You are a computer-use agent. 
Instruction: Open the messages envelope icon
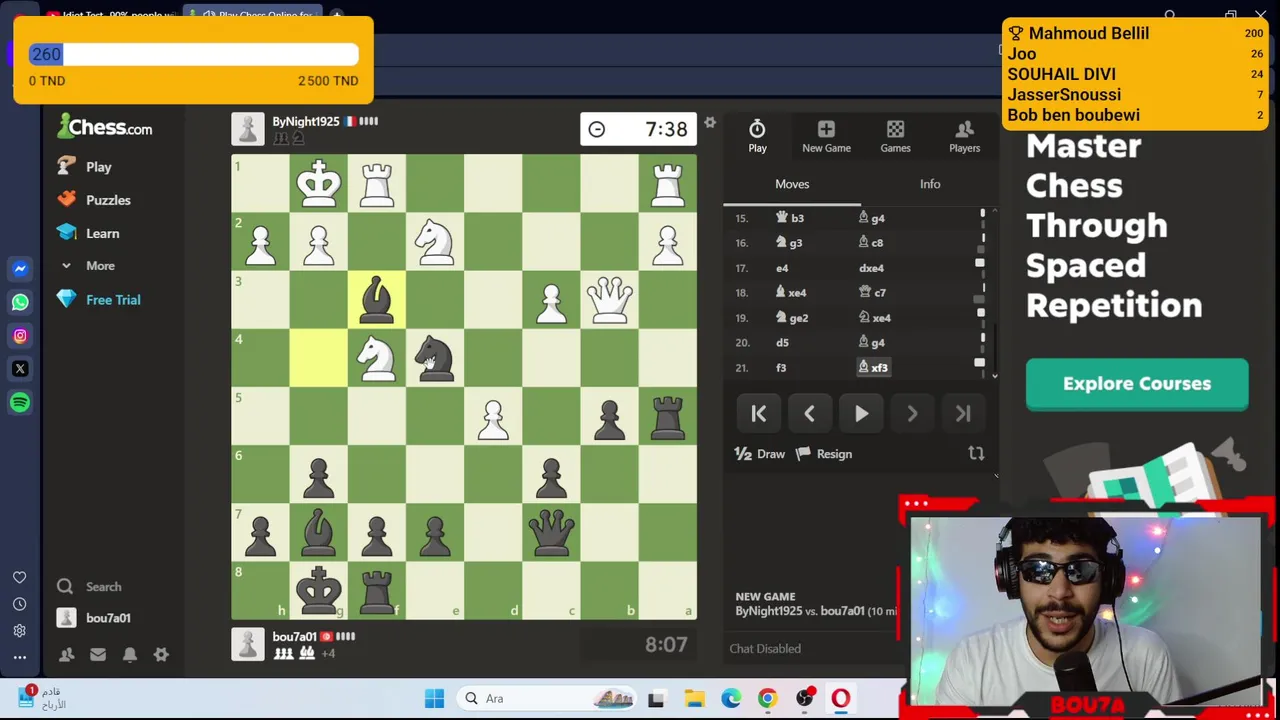[x=97, y=655]
